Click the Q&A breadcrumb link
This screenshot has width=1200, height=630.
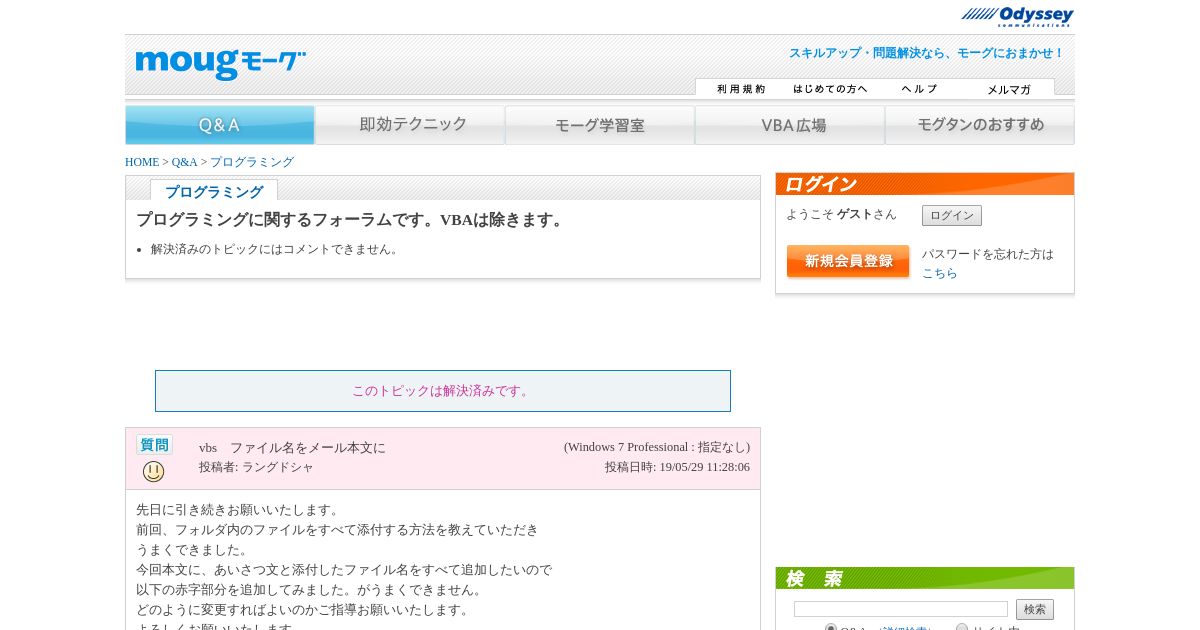coord(184,162)
